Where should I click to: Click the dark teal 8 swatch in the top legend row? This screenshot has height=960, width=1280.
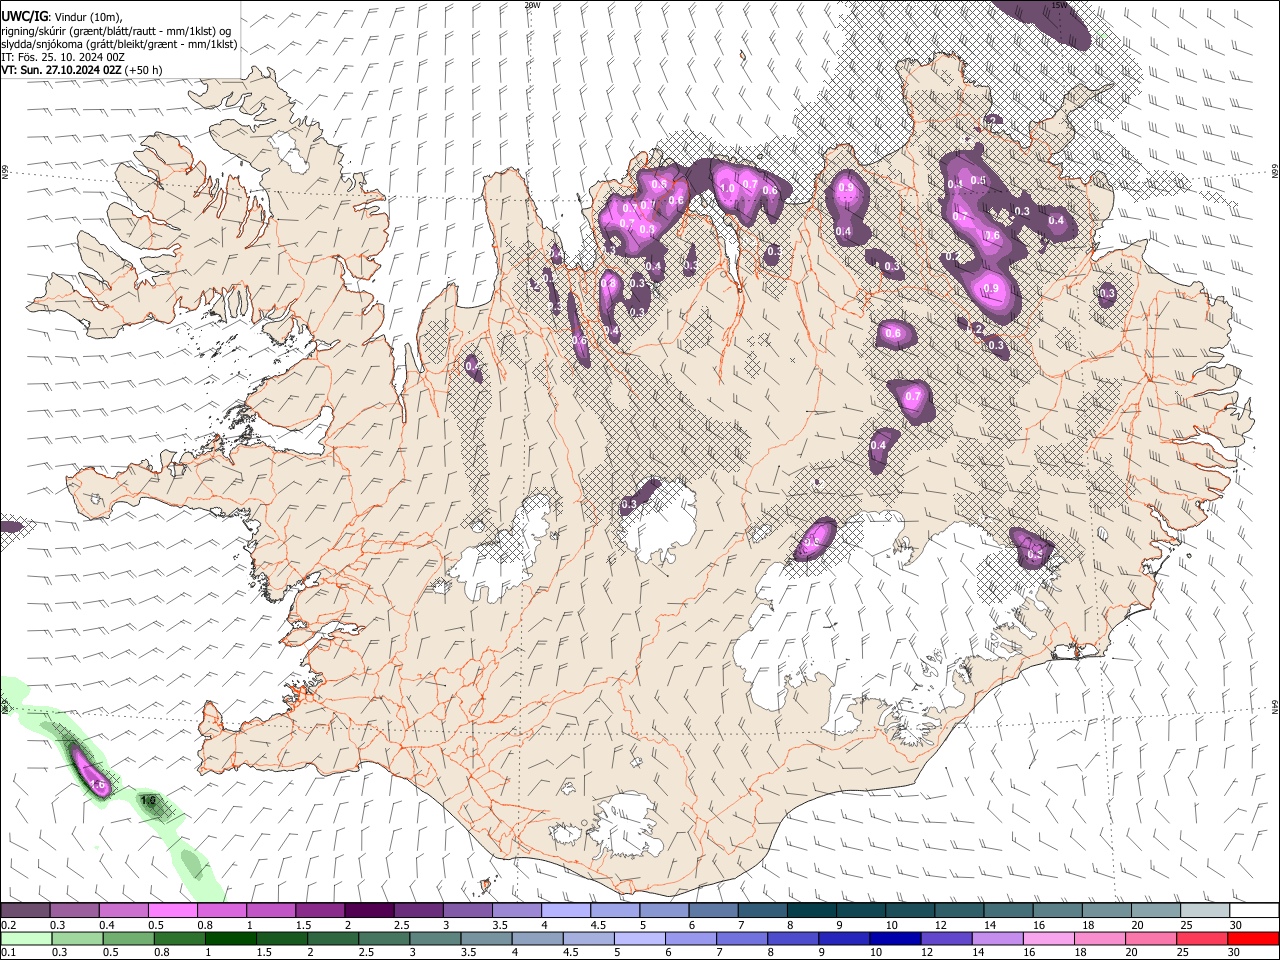[x=811, y=911]
